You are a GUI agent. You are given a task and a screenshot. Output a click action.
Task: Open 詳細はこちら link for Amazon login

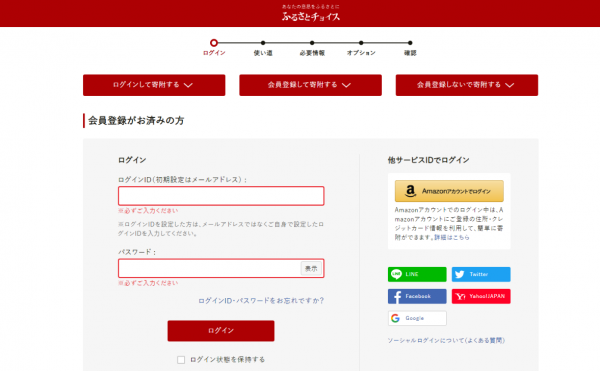[x=452, y=238]
